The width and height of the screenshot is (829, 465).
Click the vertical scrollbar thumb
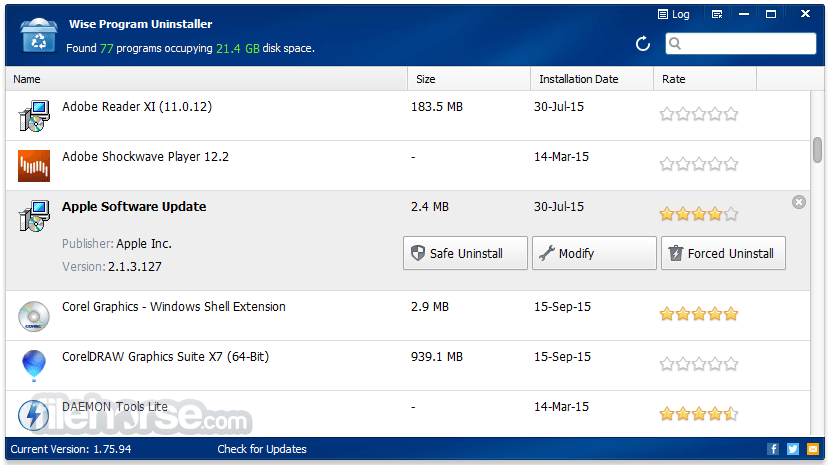[817, 150]
